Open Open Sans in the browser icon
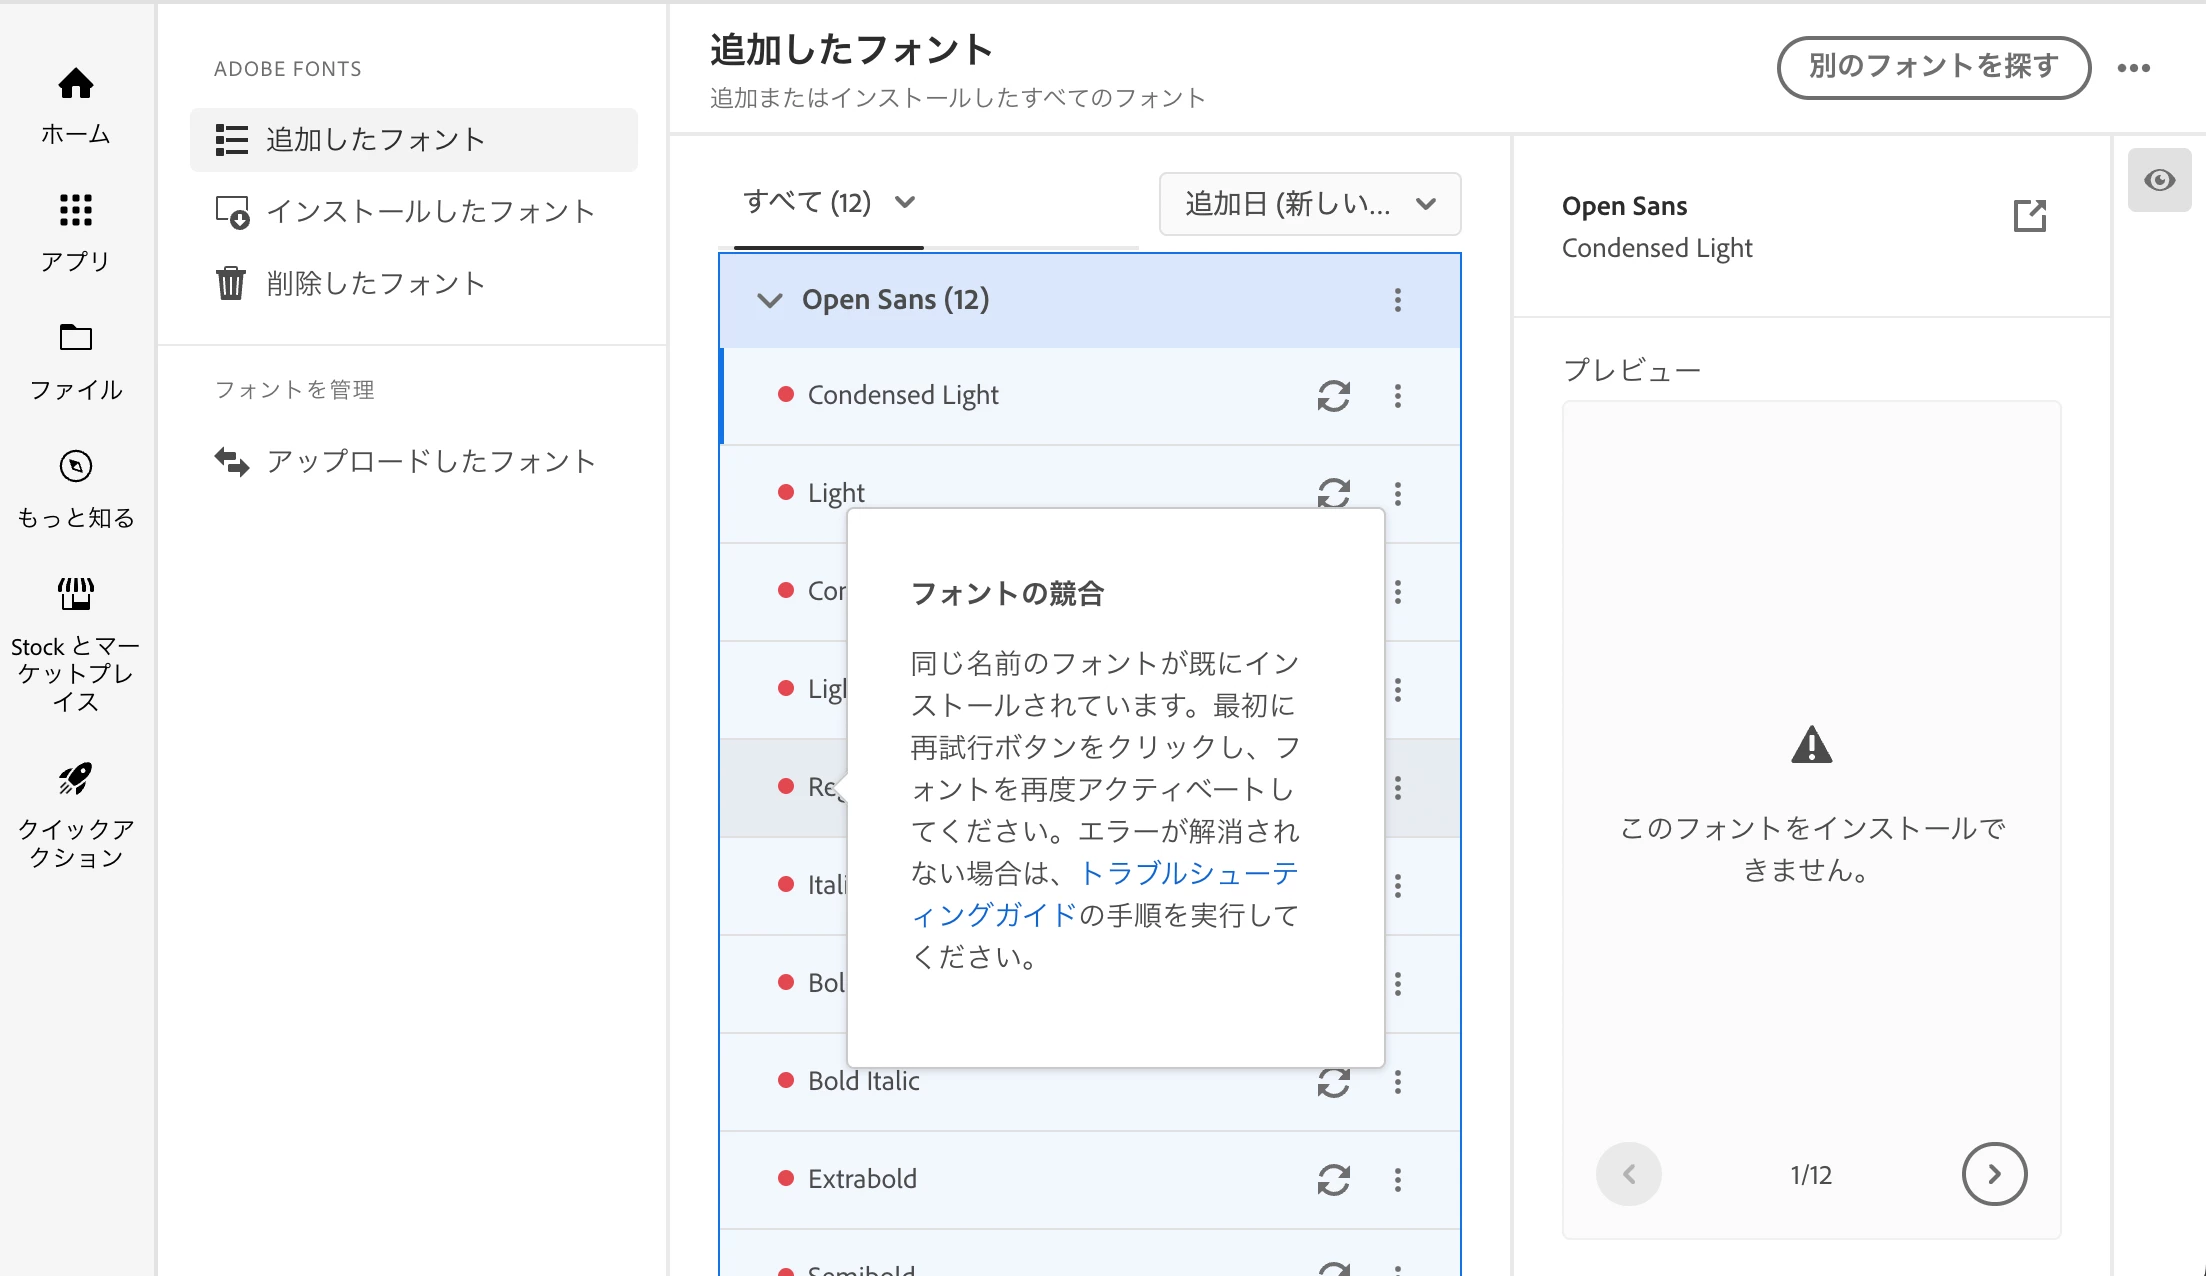 click(2029, 216)
